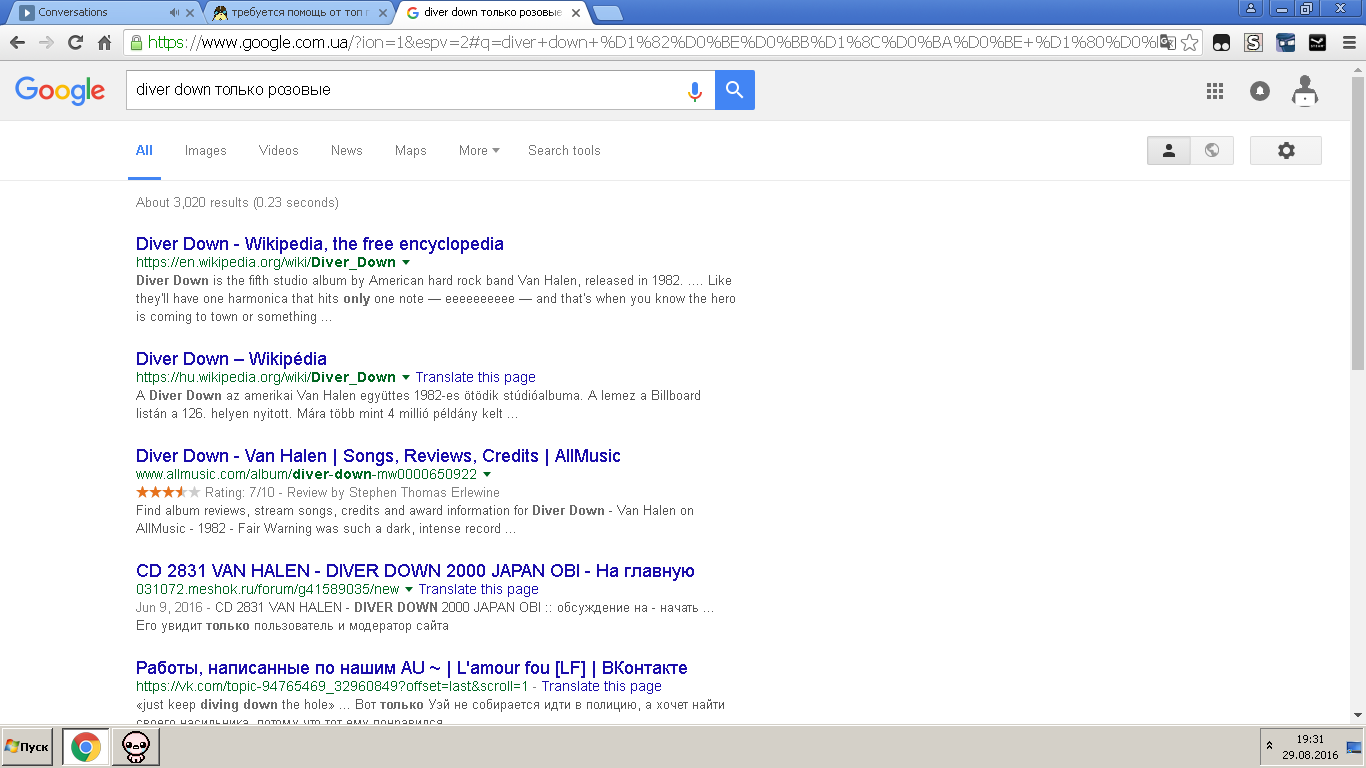
Task: Open the 'Diver Down – Wikipédia' result
Action: pyautogui.click(x=231, y=359)
